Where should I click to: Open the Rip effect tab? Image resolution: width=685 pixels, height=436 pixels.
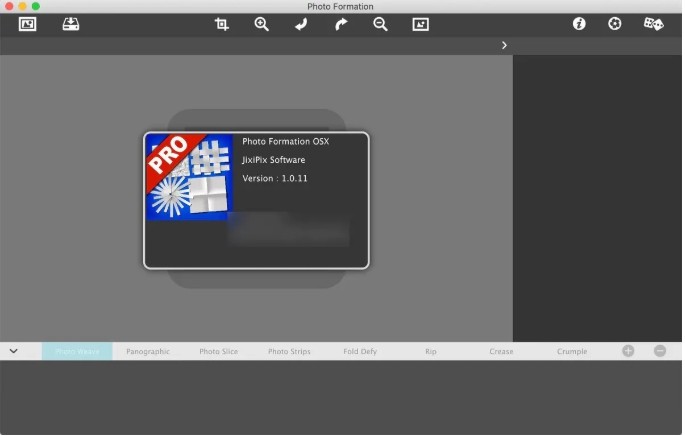click(431, 352)
